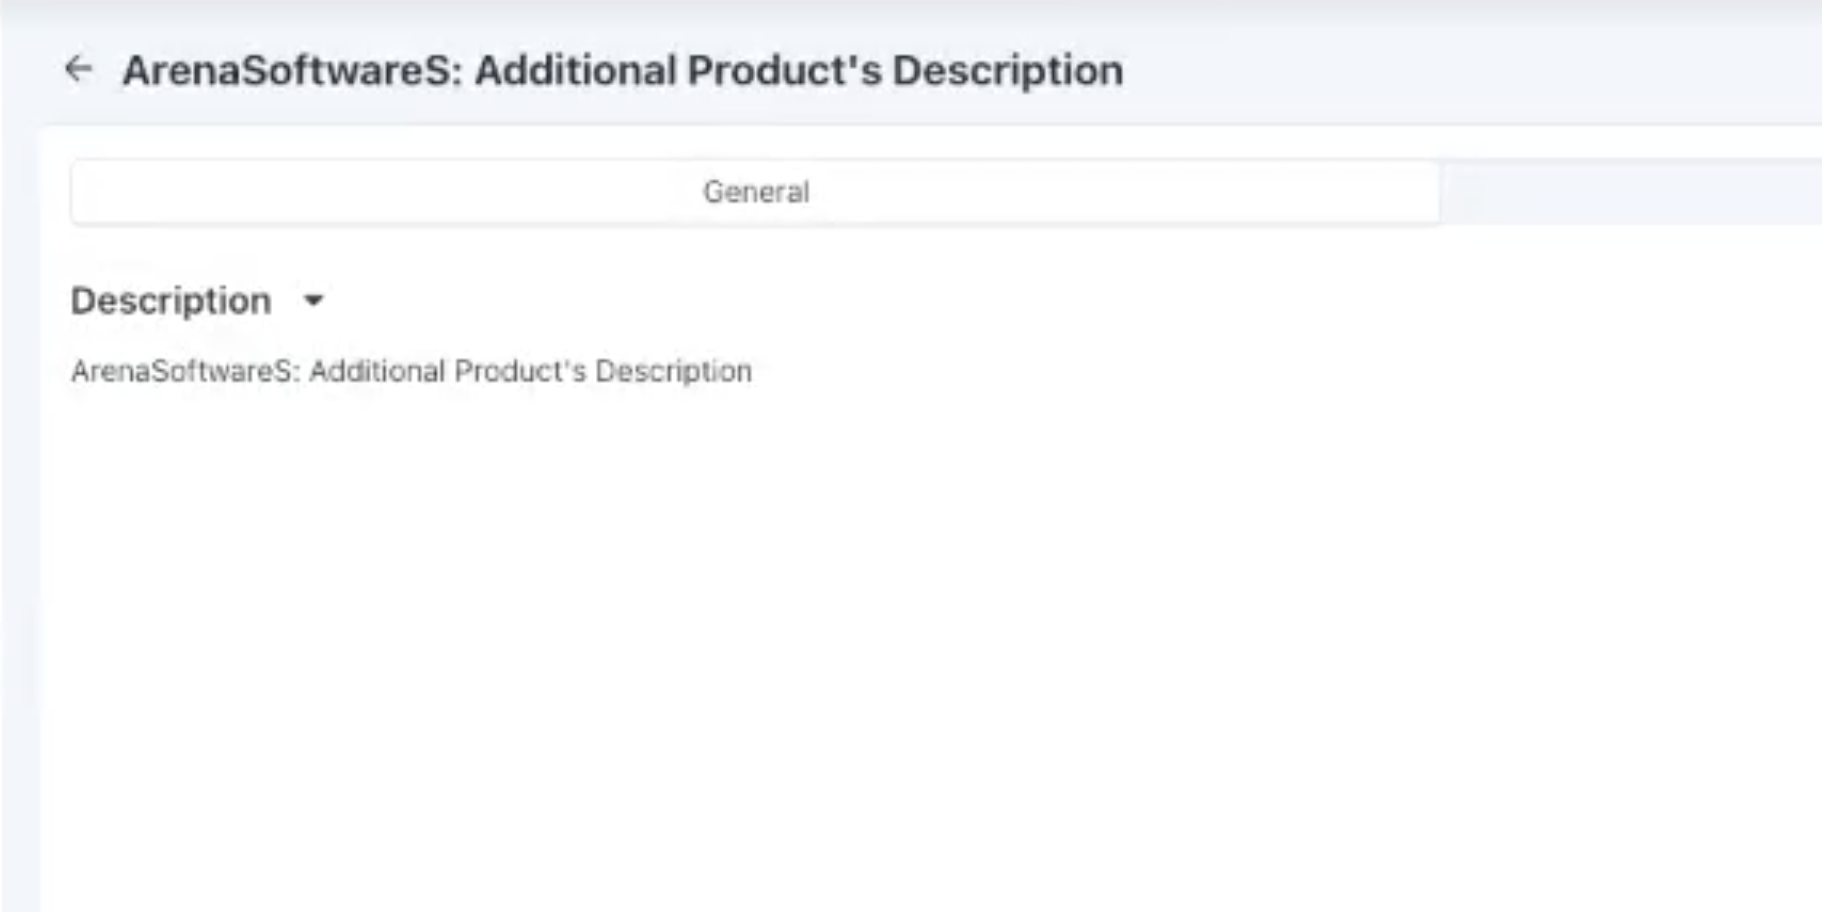Open the General tab
1822x912 pixels.
pyautogui.click(x=755, y=191)
